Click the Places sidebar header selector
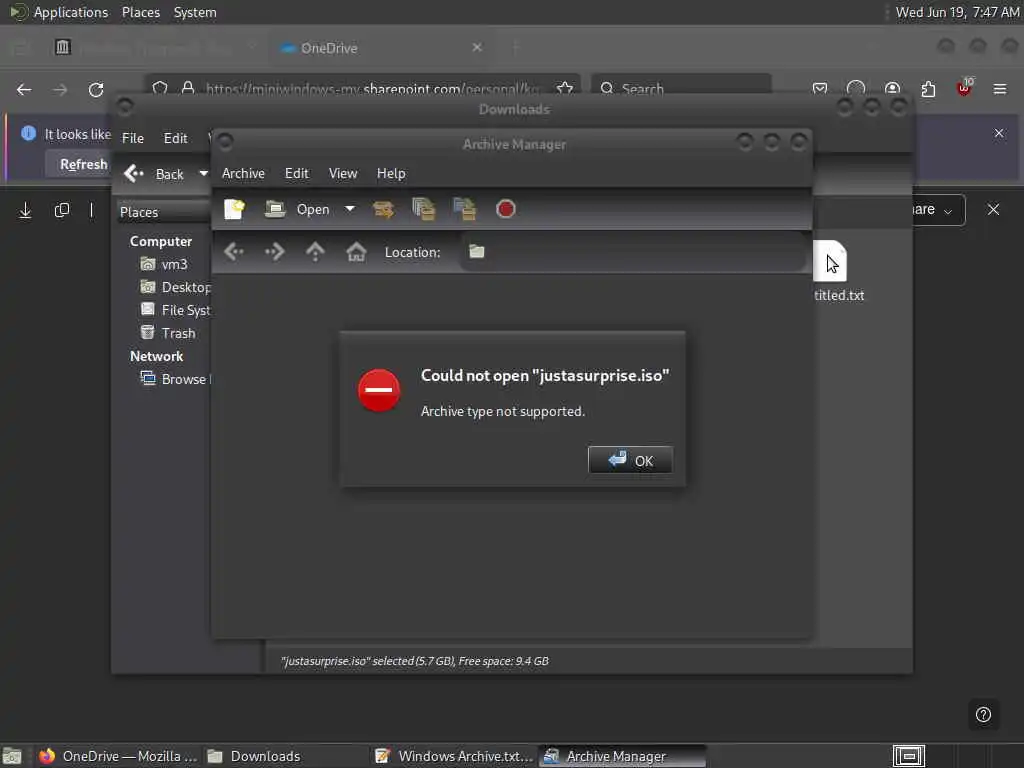 163,212
